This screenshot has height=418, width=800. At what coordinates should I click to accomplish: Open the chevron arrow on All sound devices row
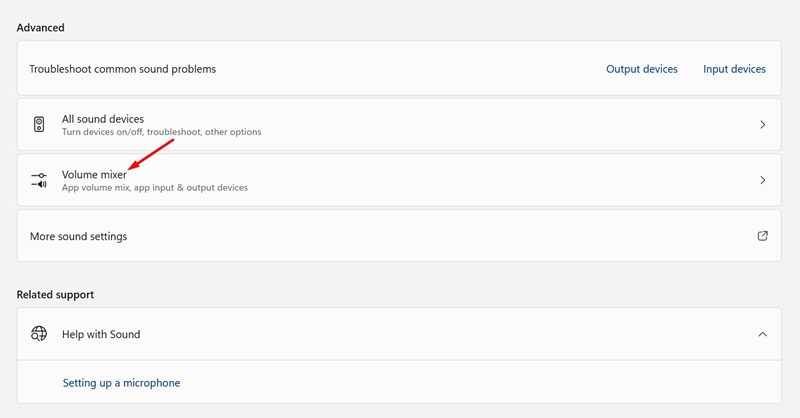(762, 125)
